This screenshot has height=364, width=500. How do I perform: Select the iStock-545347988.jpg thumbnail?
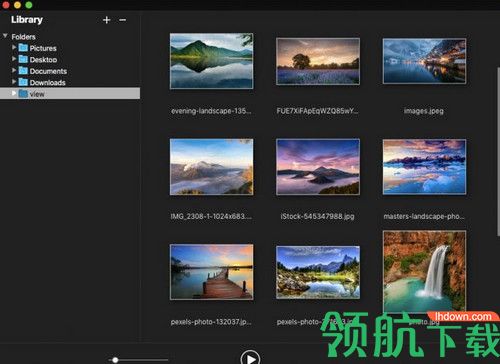[318, 167]
